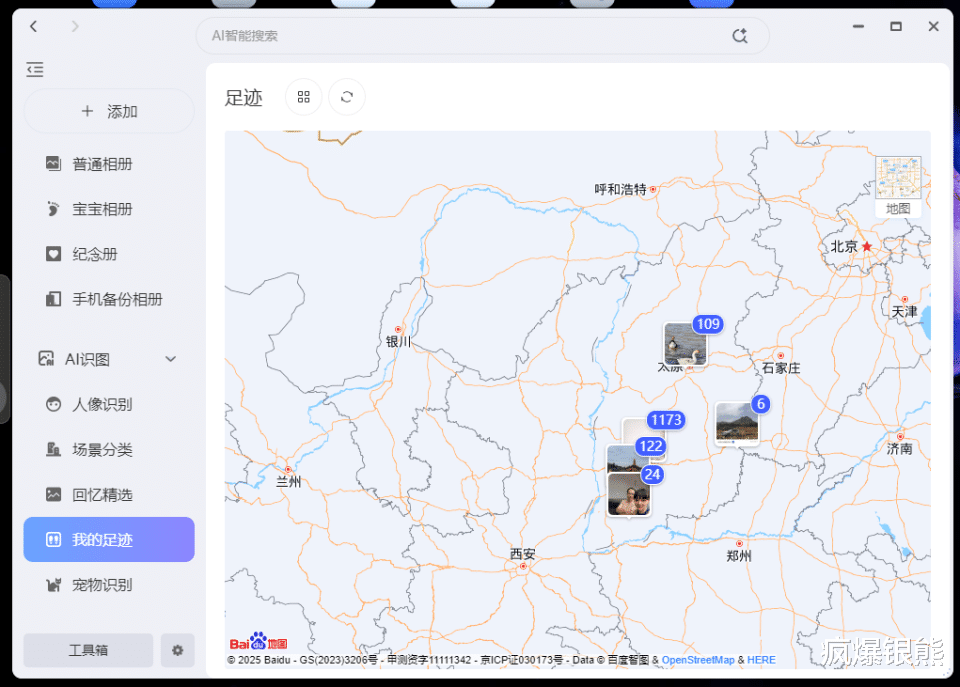
Task: Open the photo cluster labeled 1173
Action: (x=666, y=420)
